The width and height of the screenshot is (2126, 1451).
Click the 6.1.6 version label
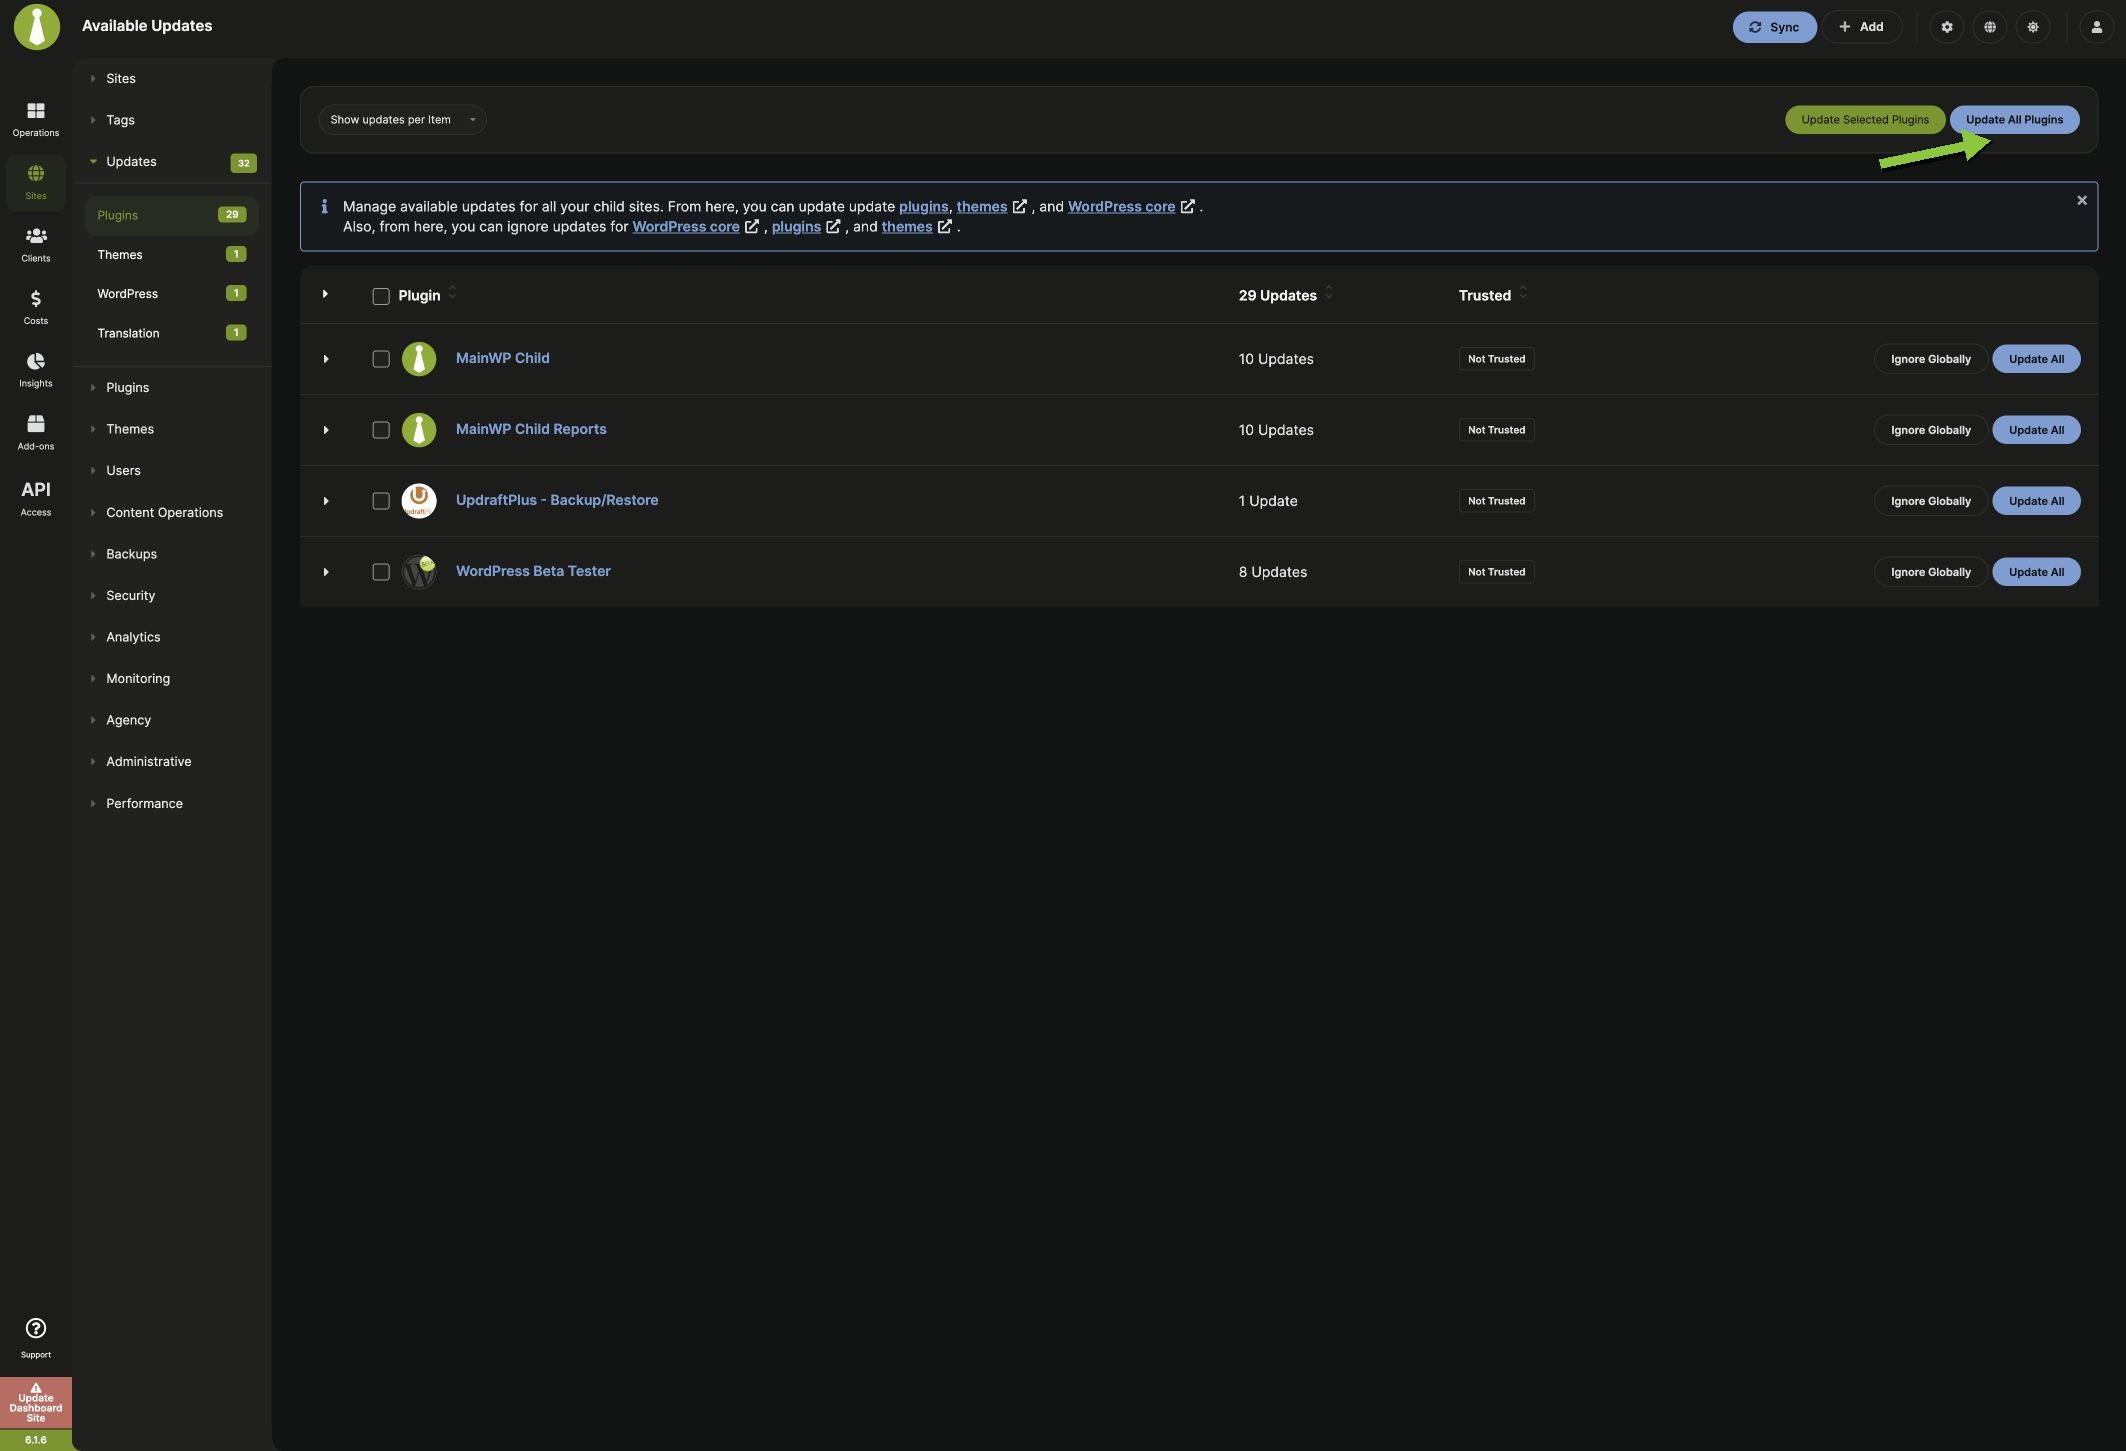(36, 1440)
